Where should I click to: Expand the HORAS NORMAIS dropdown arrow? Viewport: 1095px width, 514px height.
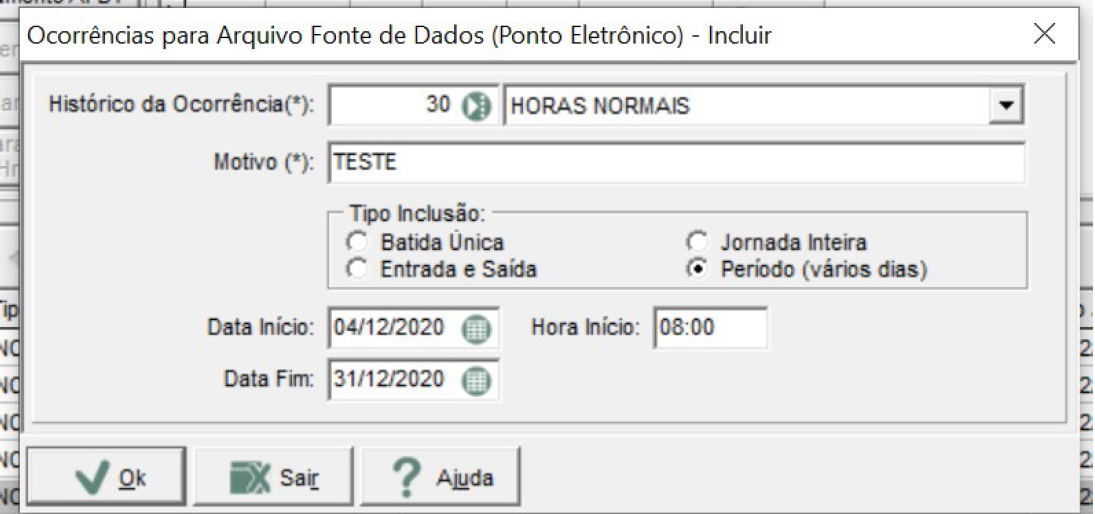coord(1006,107)
